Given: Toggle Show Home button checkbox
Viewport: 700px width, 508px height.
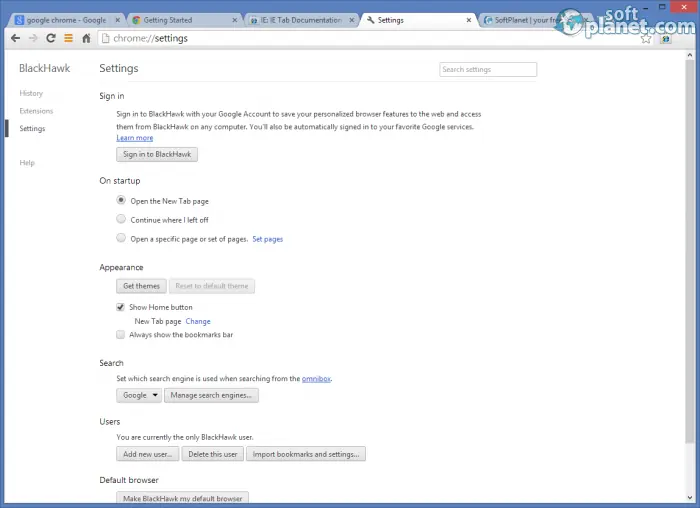Looking at the screenshot, I should (120, 307).
